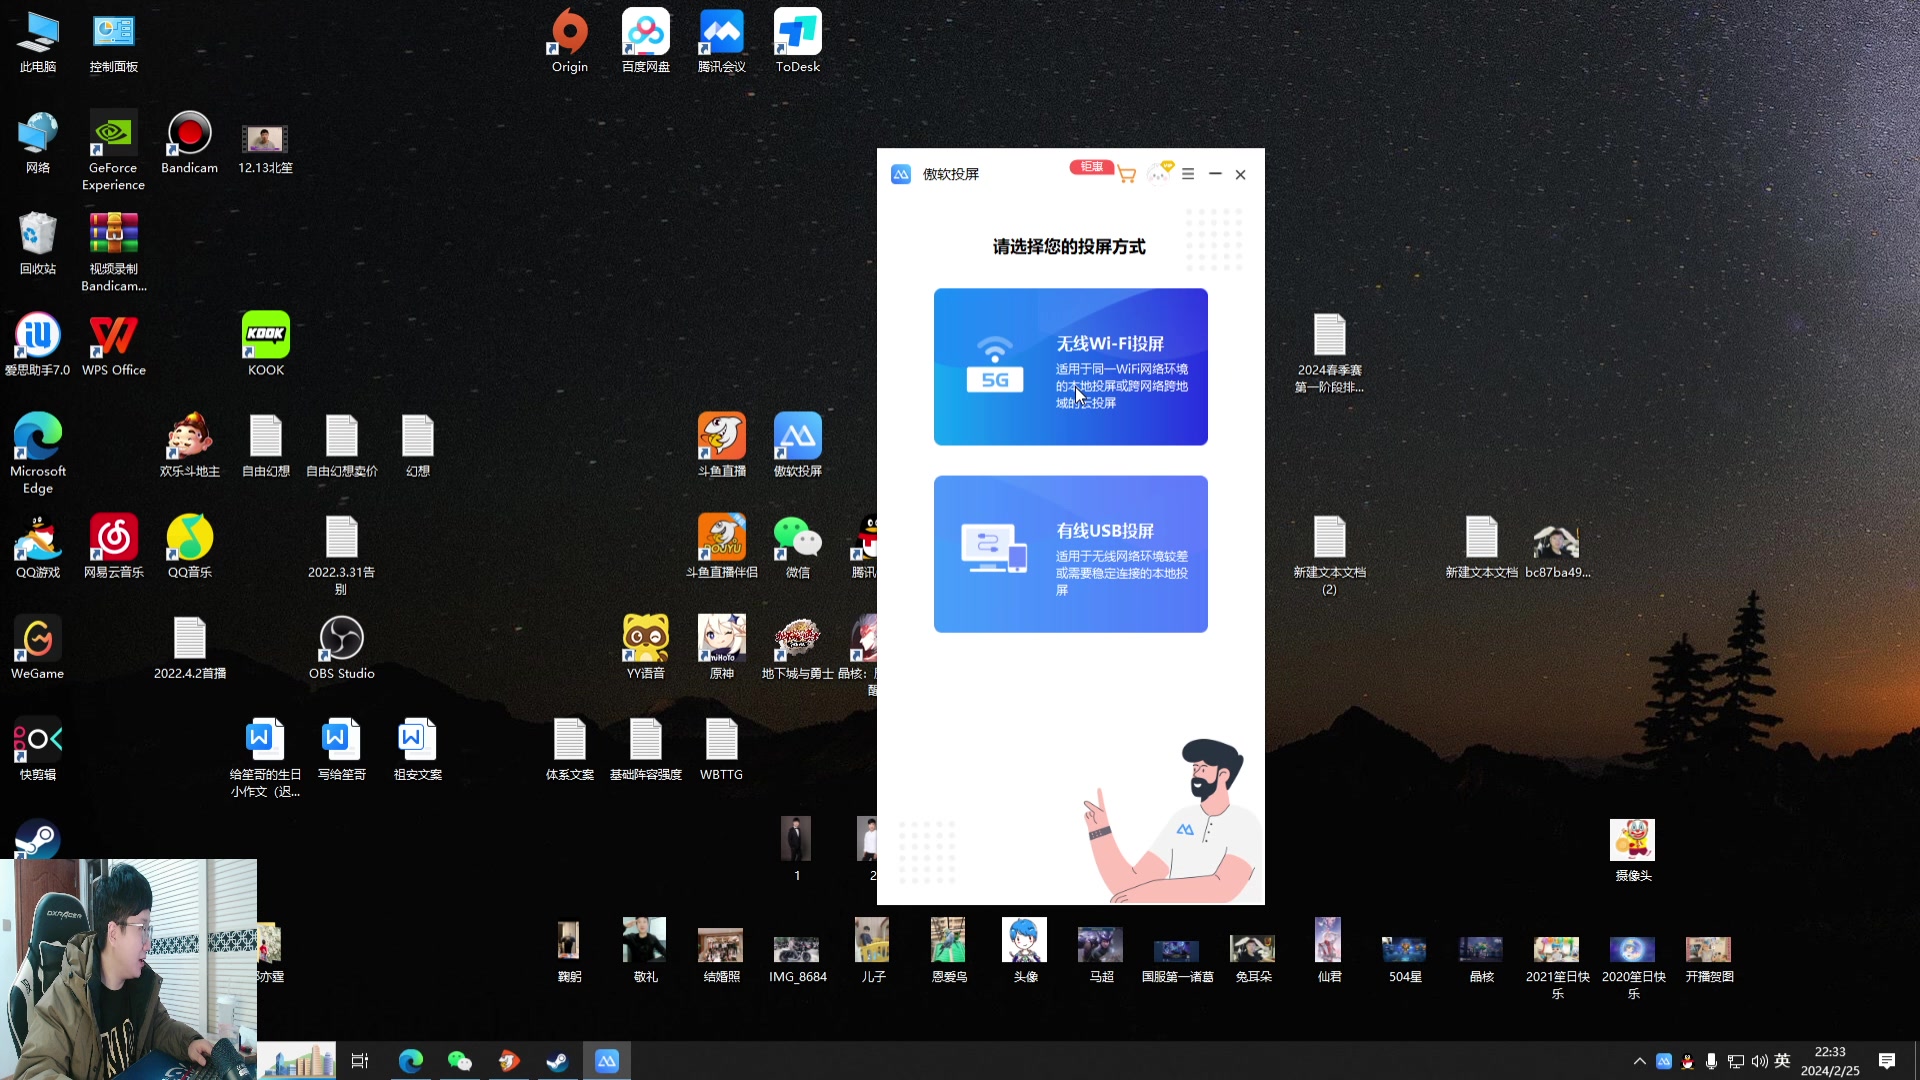Click the volume speaker tray icon
The image size is (1920, 1080).
tap(1759, 1061)
